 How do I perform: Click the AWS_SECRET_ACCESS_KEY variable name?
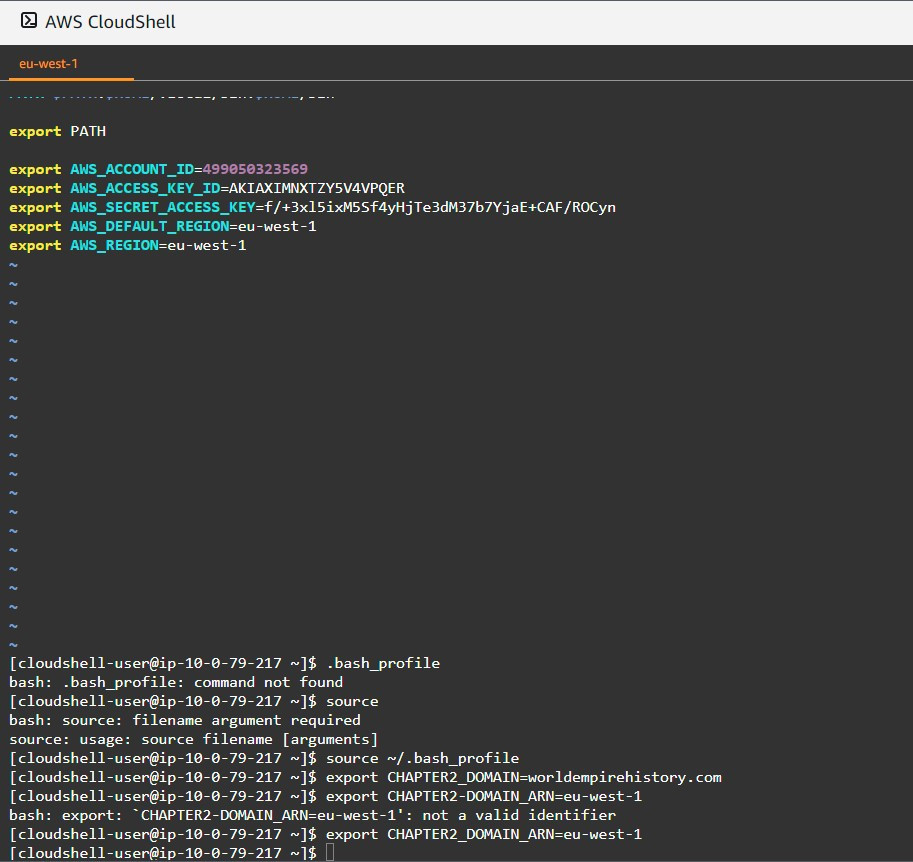tap(163, 207)
